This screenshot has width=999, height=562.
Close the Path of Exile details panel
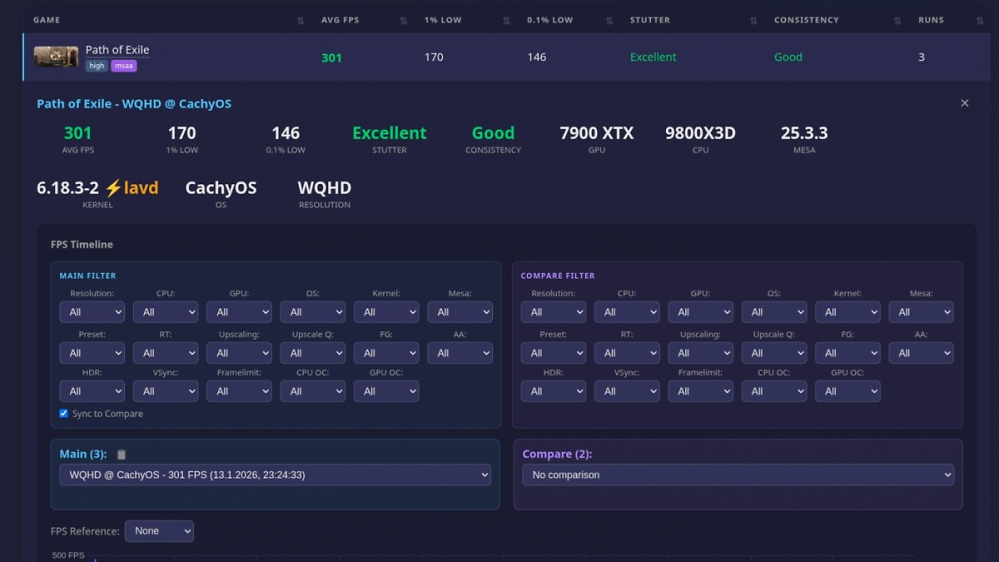[x=965, y=103]
